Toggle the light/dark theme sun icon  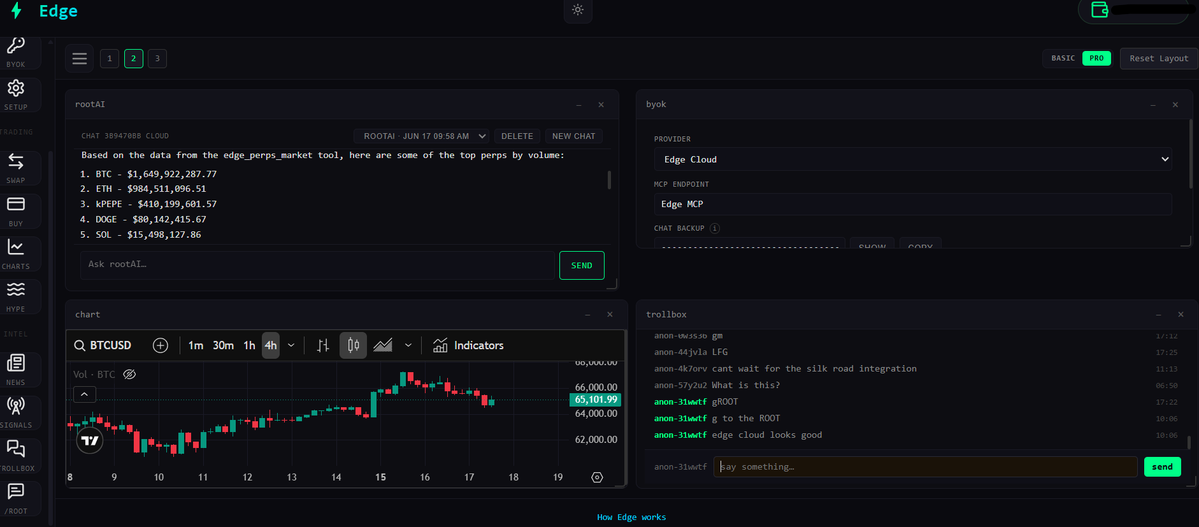click(x=578, y=11)
